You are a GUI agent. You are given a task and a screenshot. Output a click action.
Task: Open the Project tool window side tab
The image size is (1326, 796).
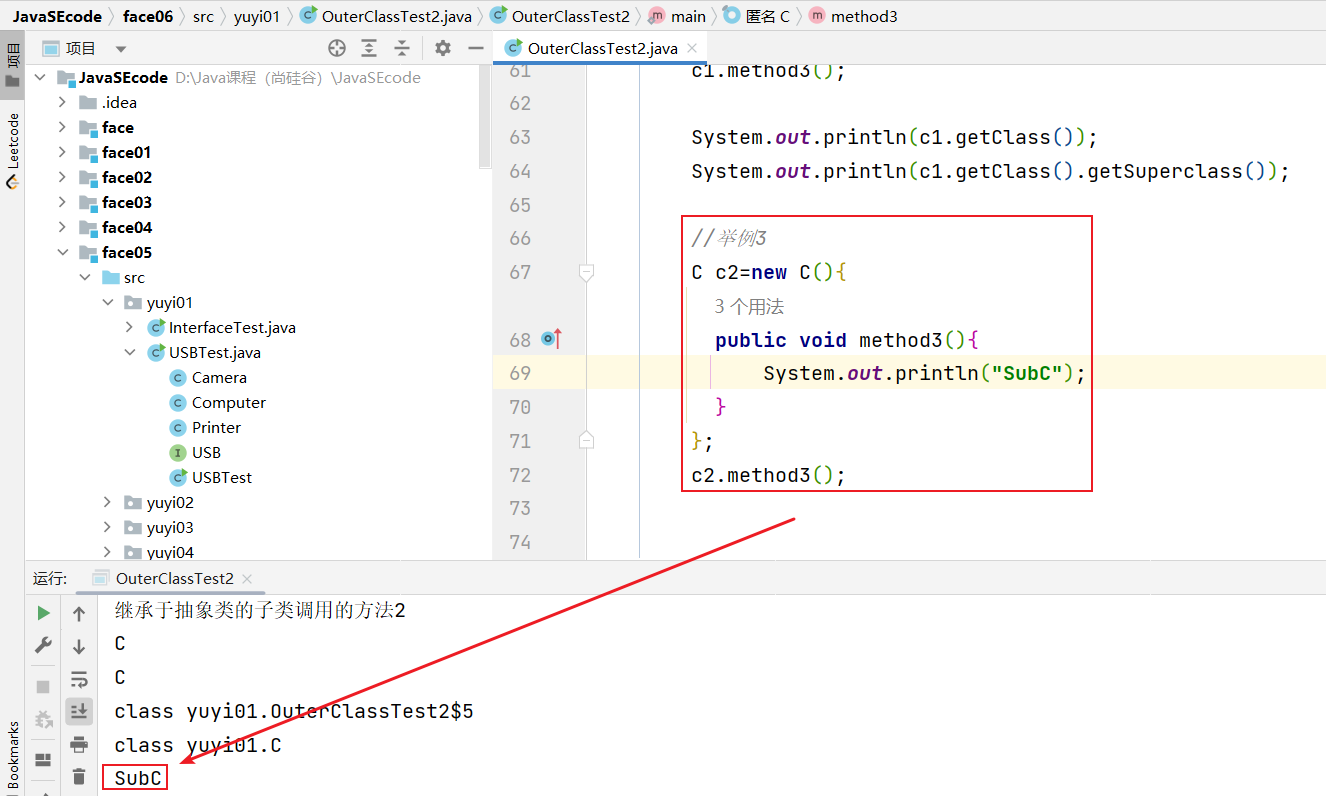(12, 65)
